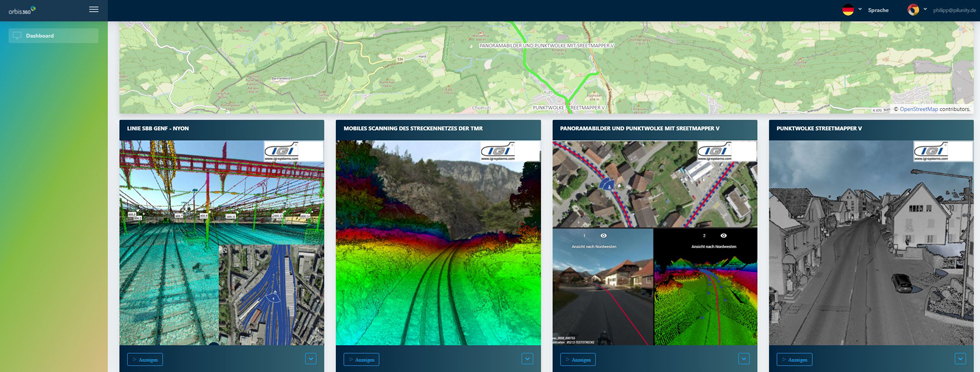Expand the Linie SBB Genf - Nyon card chevron
This screenshot has width=980, height=372.
pos(311,359)
